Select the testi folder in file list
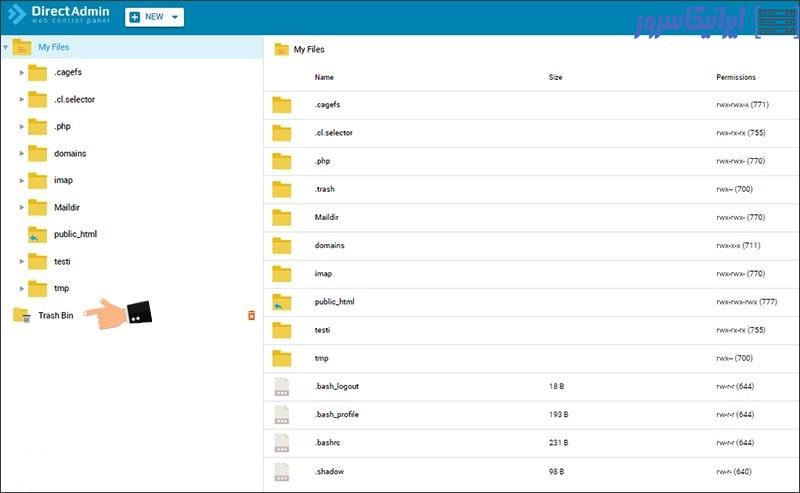 [322, 330]
